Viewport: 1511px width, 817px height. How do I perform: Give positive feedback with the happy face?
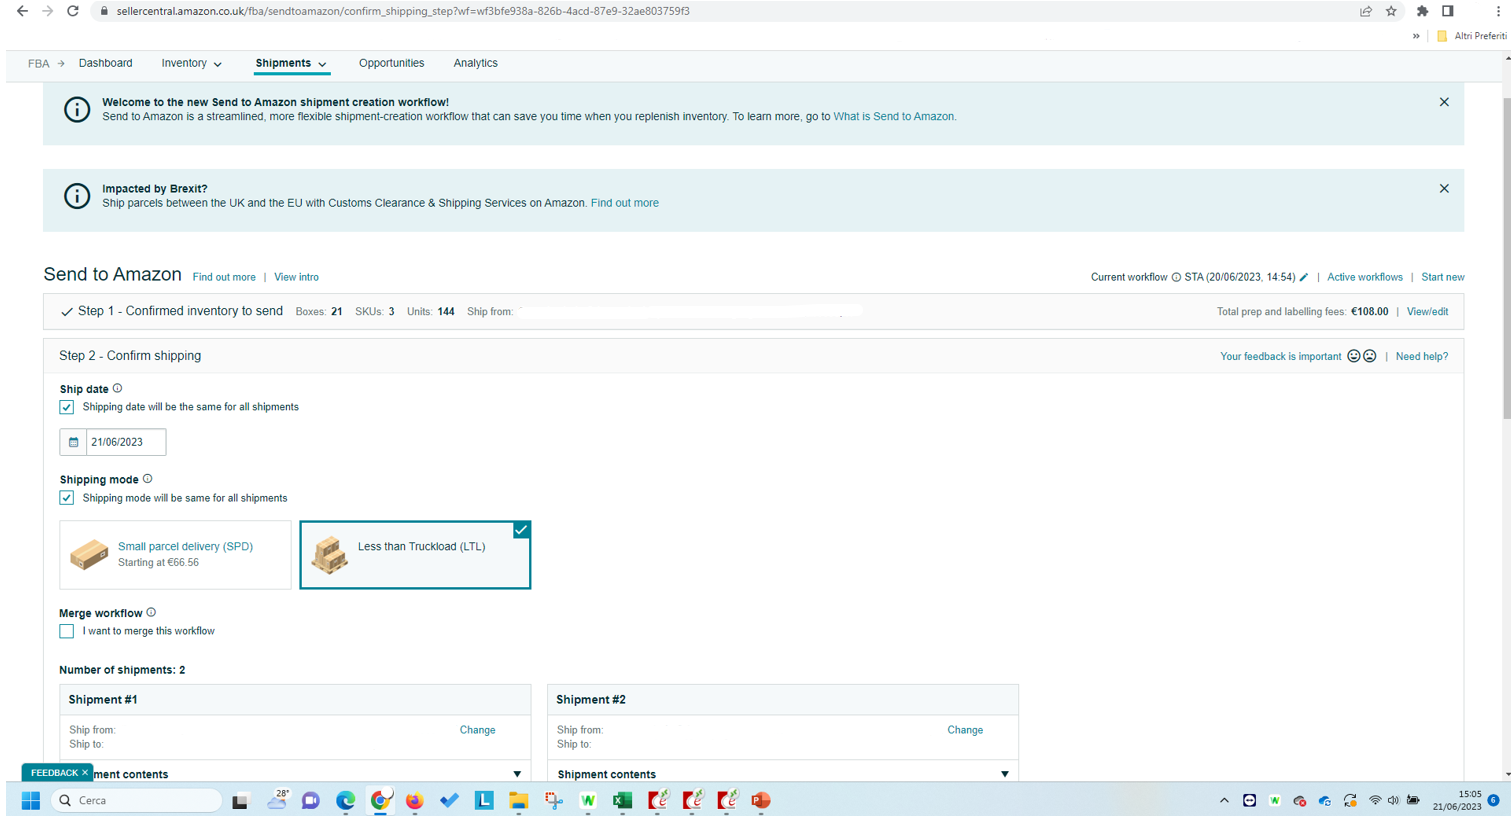point(1354,356)
